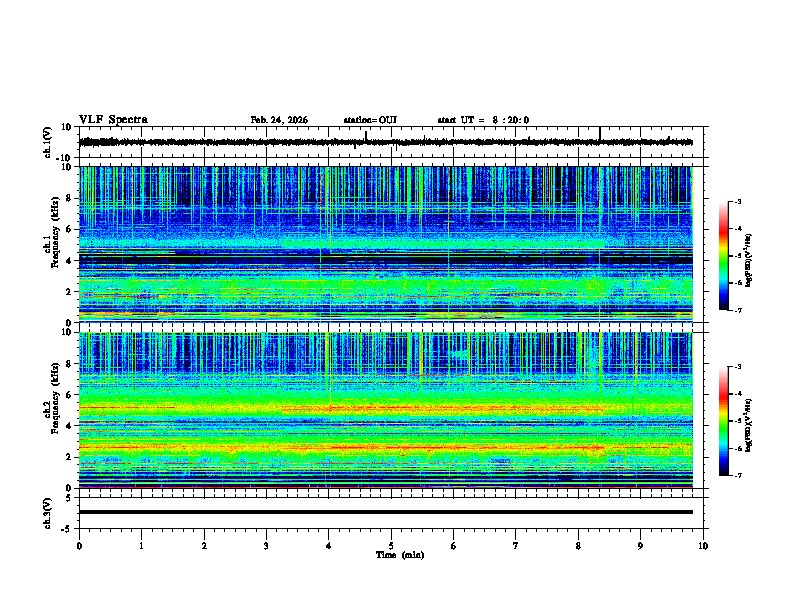Click the ch.1 spectrogram color bar
This screenshot has width=792, height=612.
point(723,256)
